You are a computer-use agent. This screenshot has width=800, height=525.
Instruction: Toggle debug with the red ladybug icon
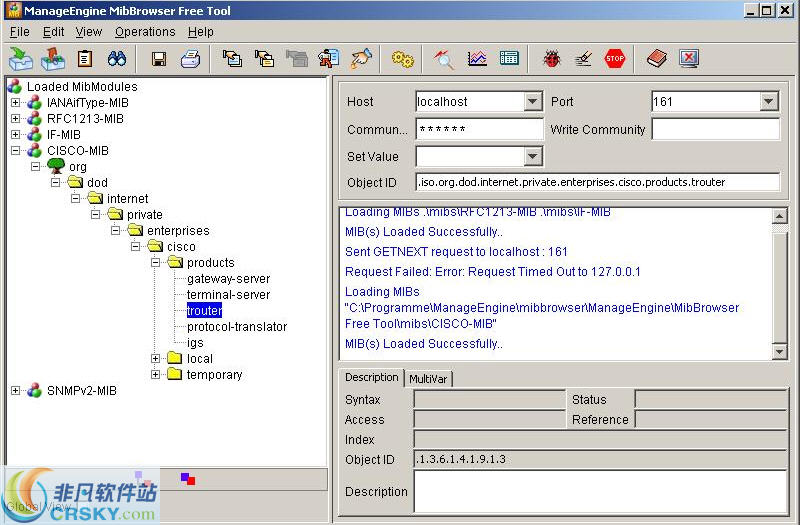[552, 59]
